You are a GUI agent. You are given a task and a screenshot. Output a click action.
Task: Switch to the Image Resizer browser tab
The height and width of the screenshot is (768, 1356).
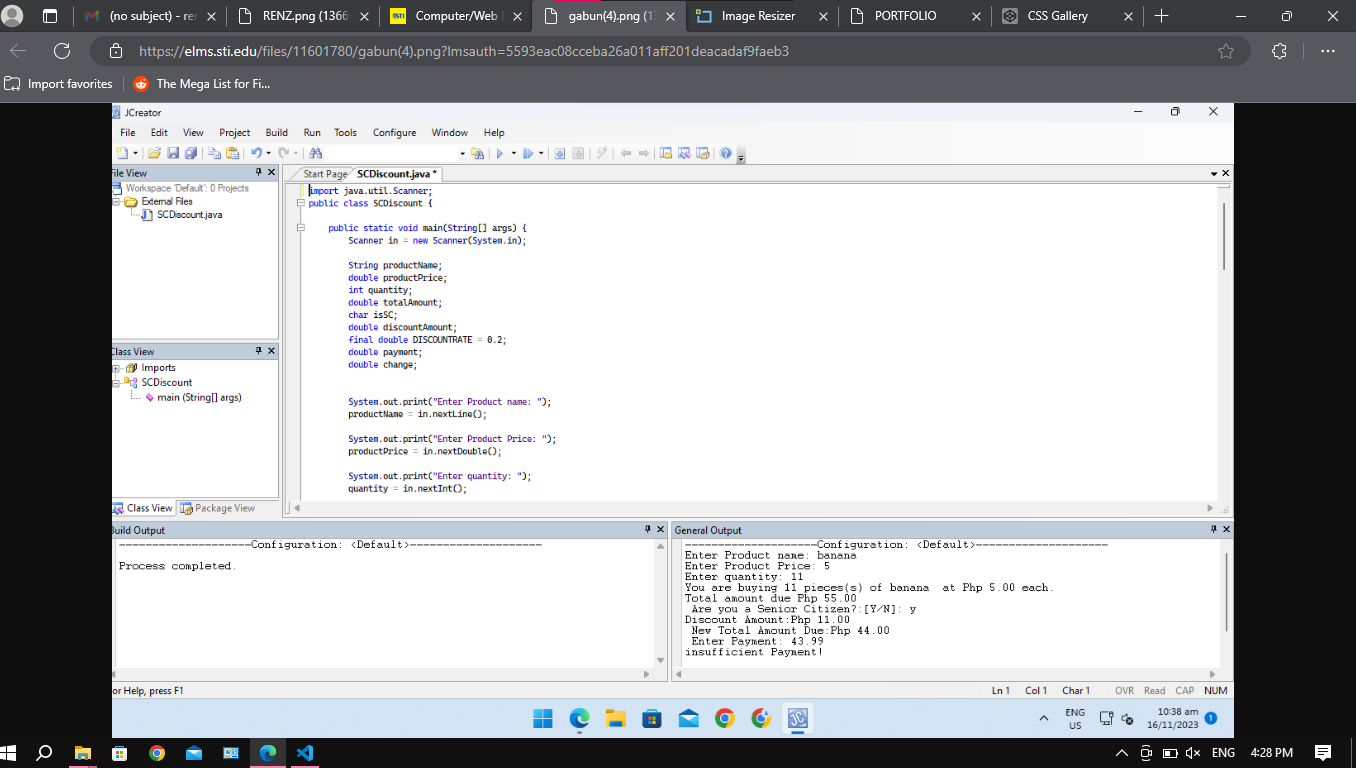[x=758, y=16]
